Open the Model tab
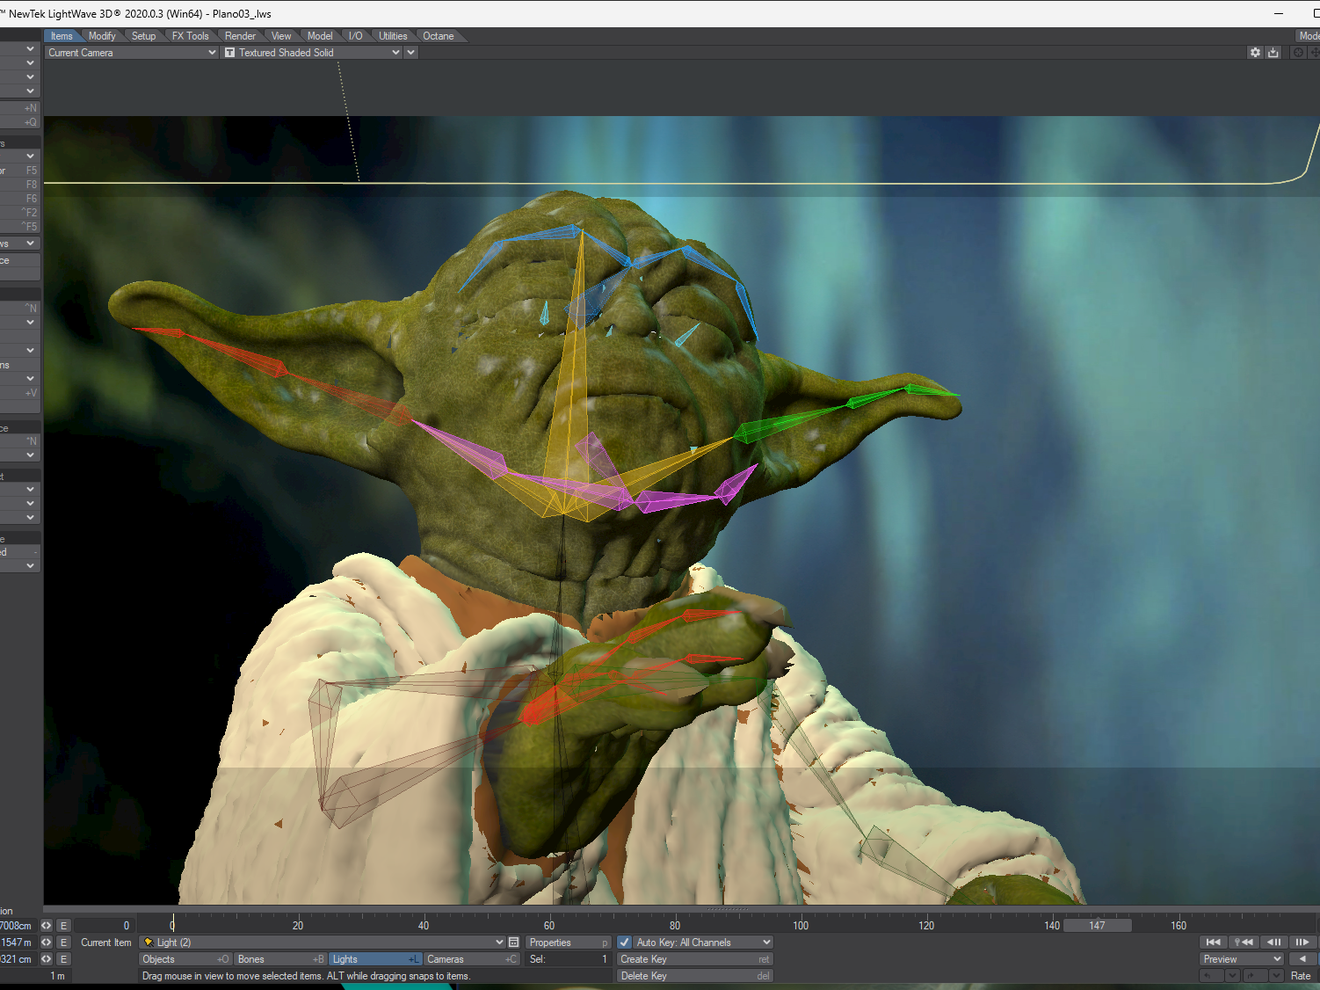Screen dimensions: 1320x990 click(x=320, y=36)
